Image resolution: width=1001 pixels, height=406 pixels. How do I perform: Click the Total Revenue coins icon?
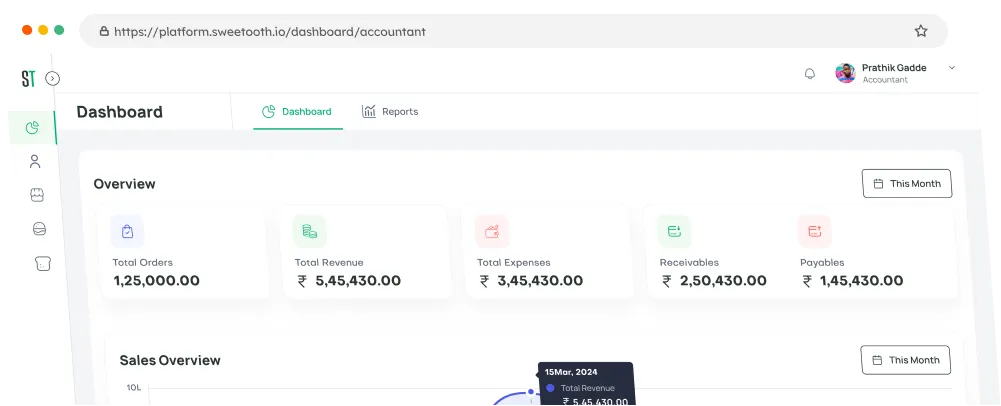[310, 231]
